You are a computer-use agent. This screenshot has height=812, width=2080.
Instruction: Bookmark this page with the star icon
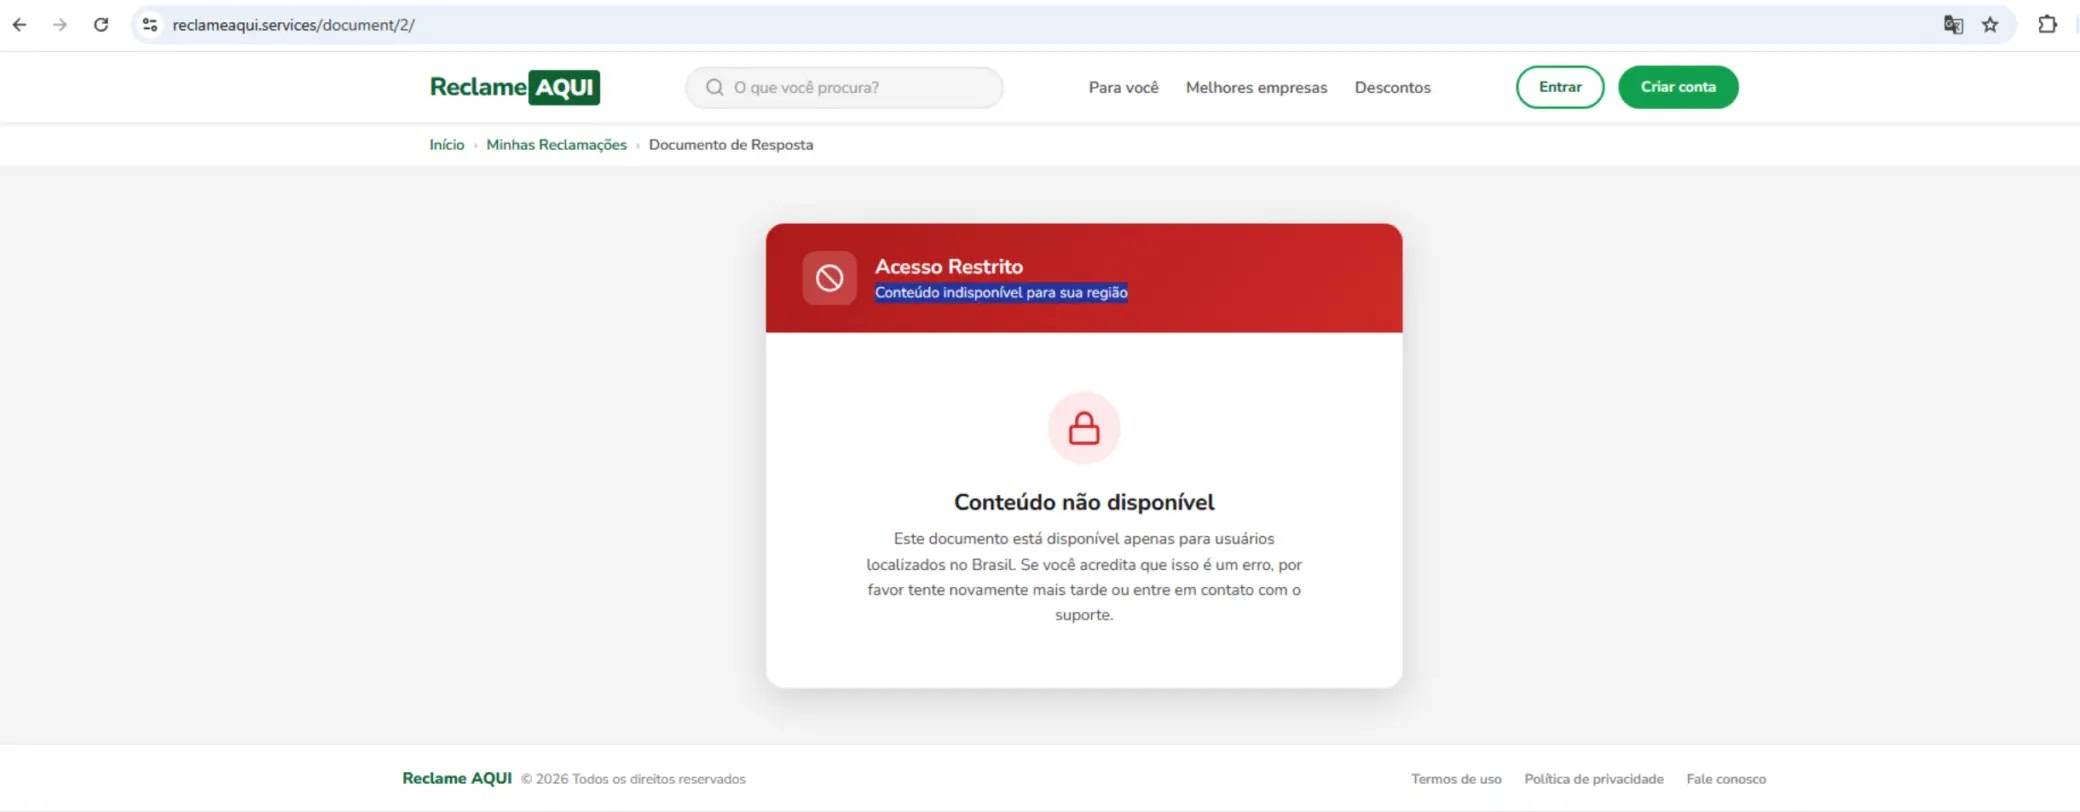[x=1990, y=25]
